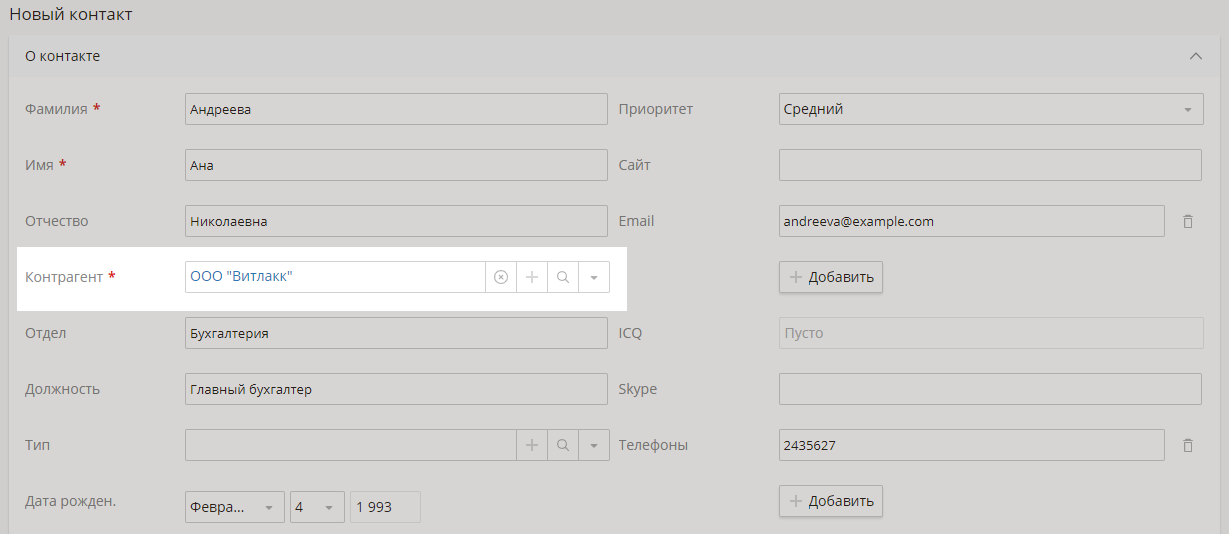Open birth month dropdown Февра...
Image resolution: width=1229 pixels, height=534 pixels.
235,507
